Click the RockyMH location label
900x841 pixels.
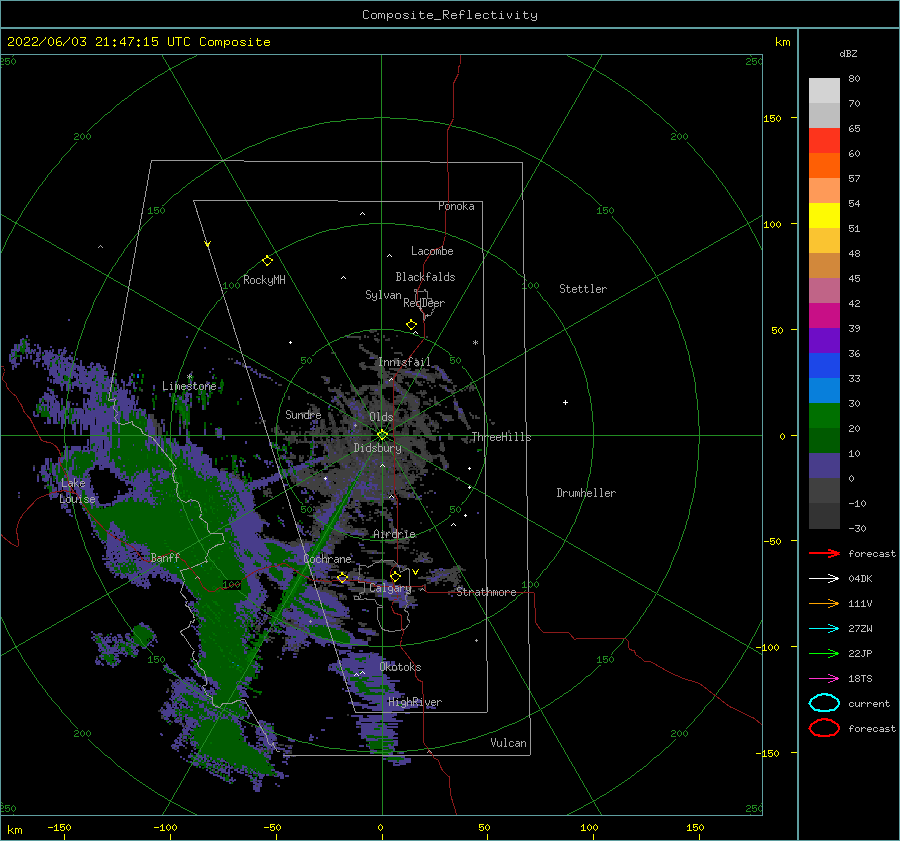click(x=264, y=280)
